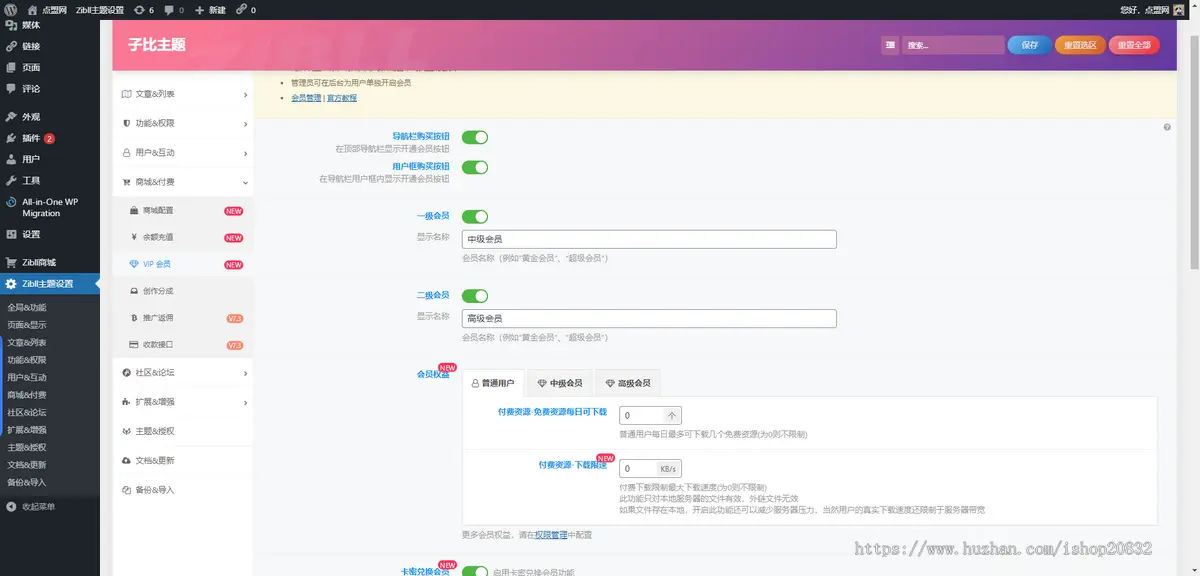This screenshot has height=576, width=1200.
Task: Click the help question-mark icon
Action: click(1167, 127)
